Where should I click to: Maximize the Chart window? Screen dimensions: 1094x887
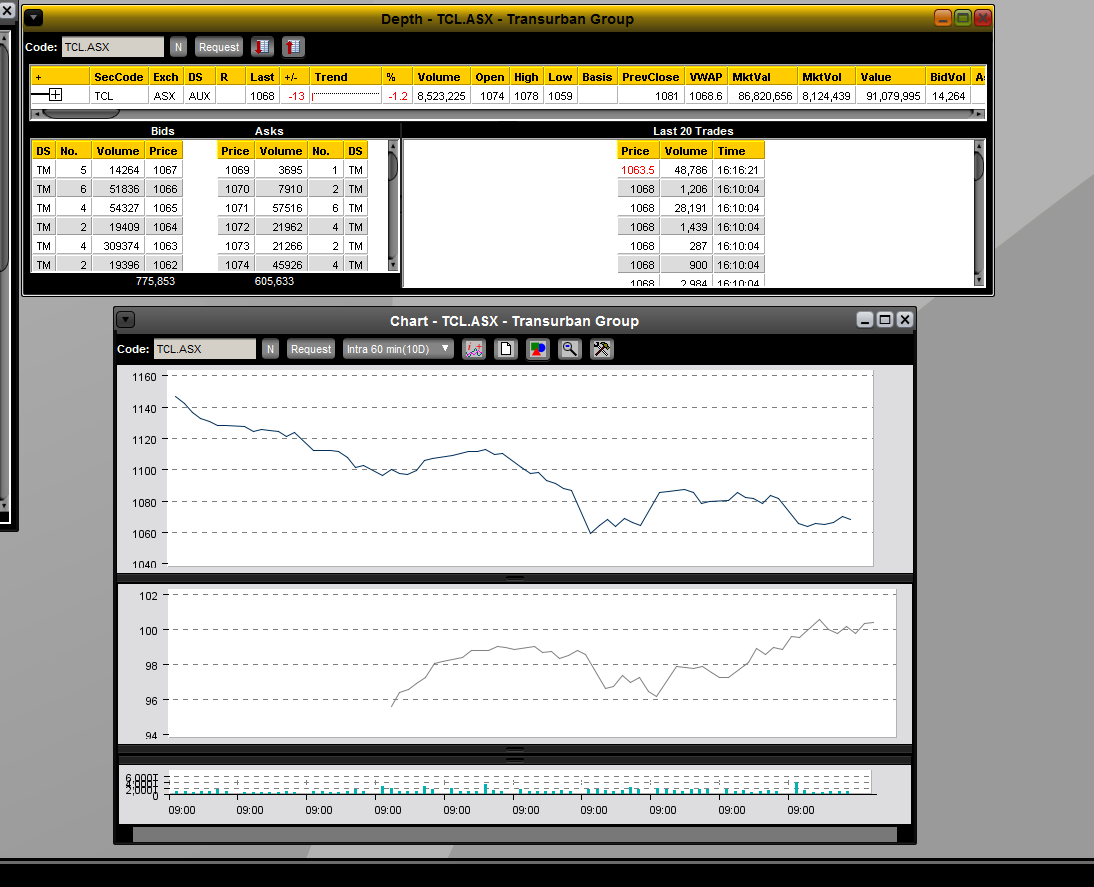tap(885, 320)
